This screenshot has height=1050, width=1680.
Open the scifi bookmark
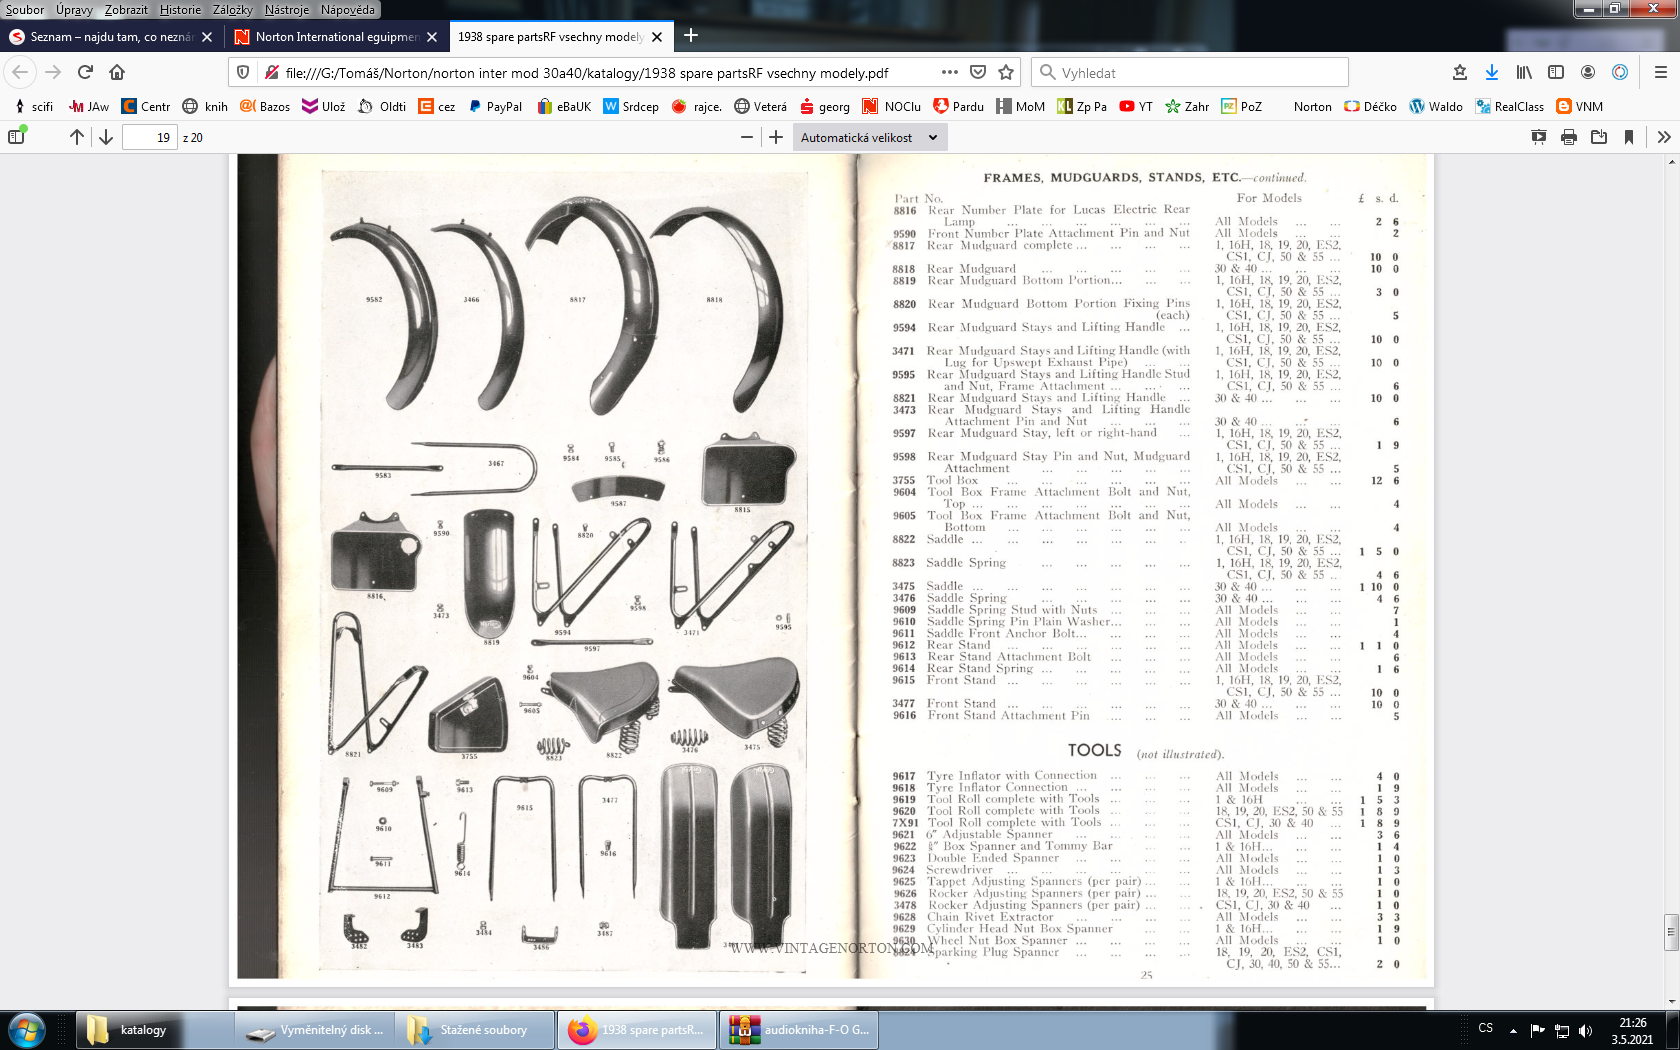(32, 106)
